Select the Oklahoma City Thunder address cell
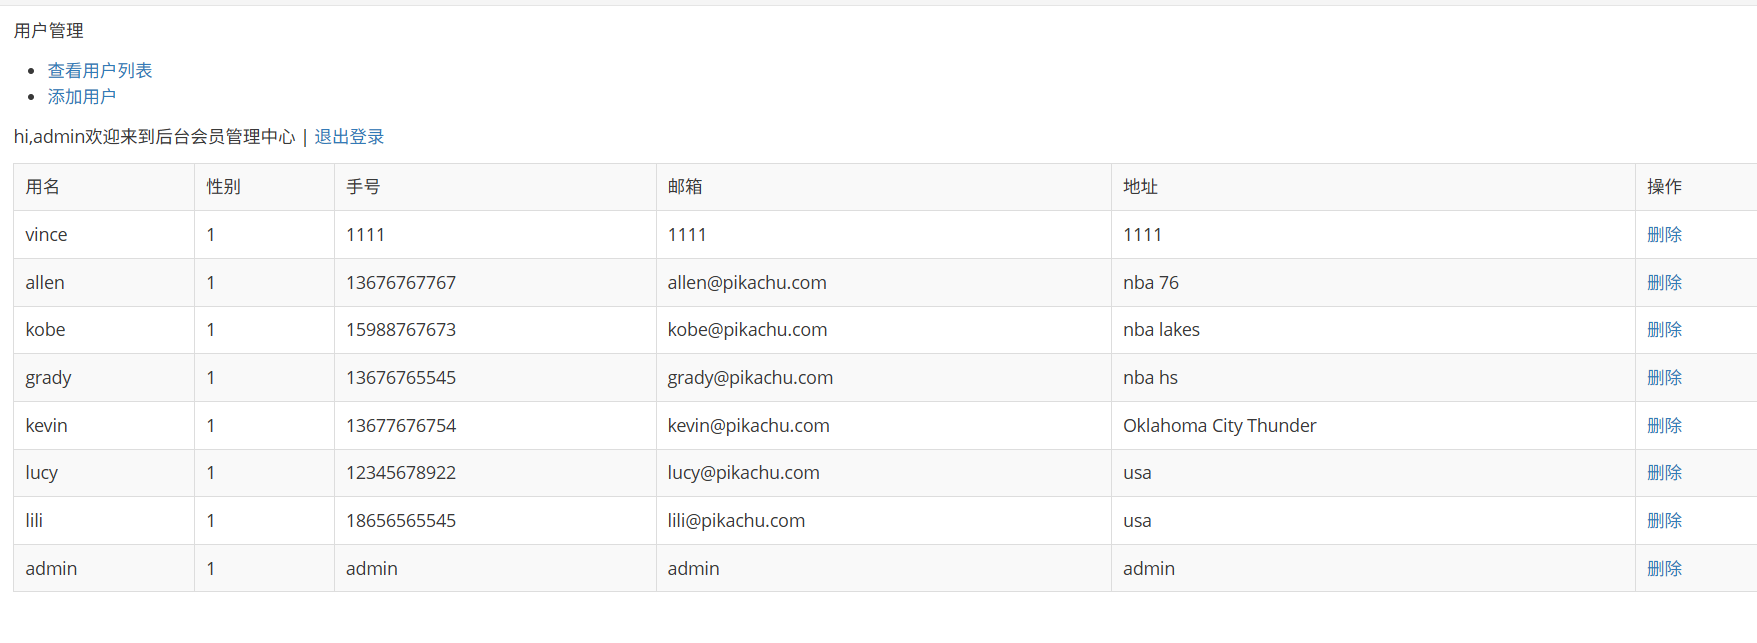This screenshot has height=643, width=1757. [1374, 426]
